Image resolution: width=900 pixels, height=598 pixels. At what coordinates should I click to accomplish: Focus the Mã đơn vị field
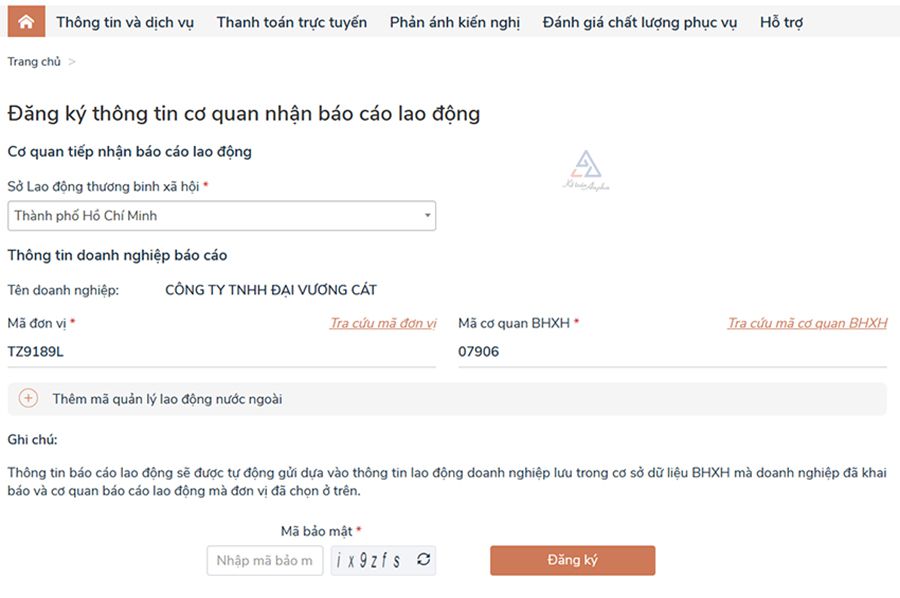point(221,352)
